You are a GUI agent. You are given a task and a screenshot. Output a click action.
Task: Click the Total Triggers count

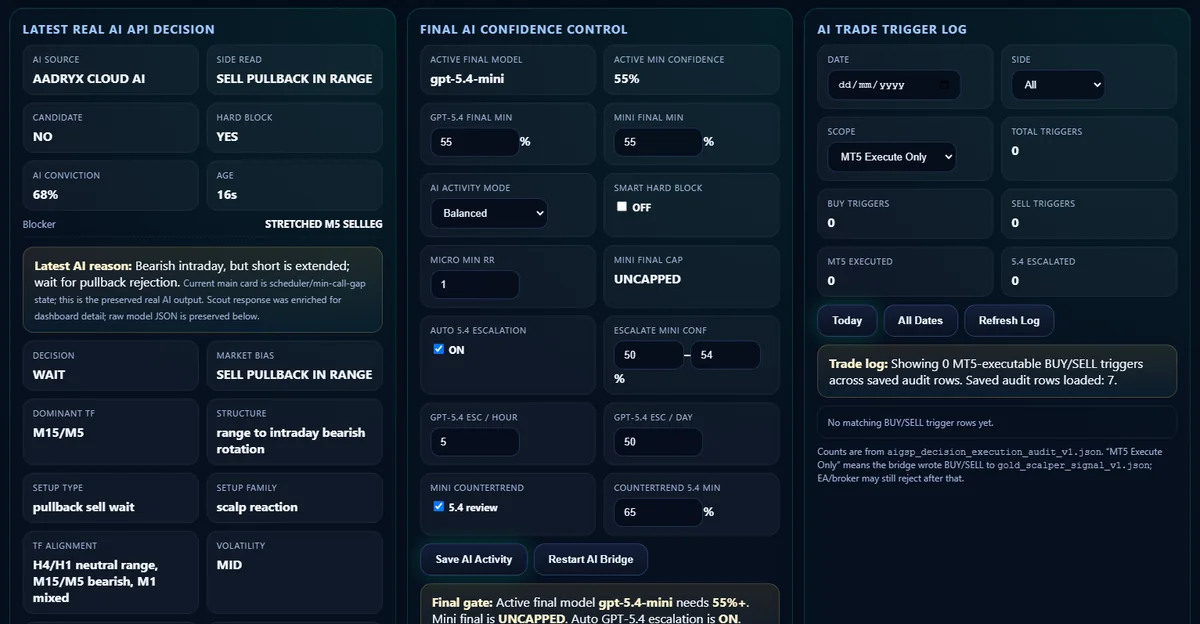[x=1015, y=151]
